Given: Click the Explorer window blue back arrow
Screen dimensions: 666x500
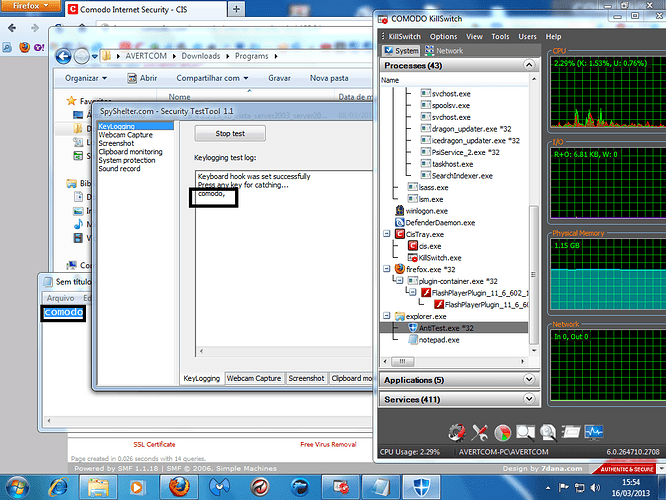Looking at the screenshot, I should [64, 56].
